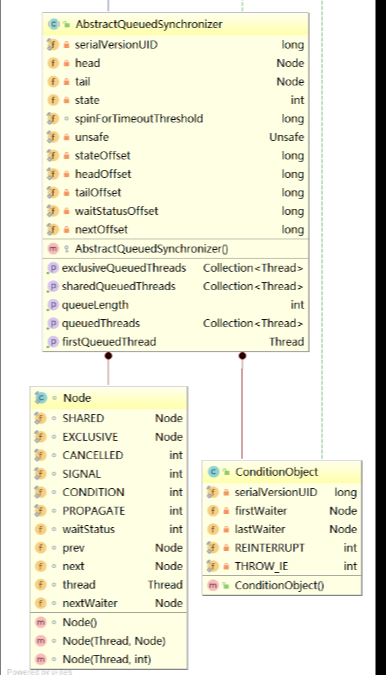Select the waitStatusOffset field row

tap(176, 211)
